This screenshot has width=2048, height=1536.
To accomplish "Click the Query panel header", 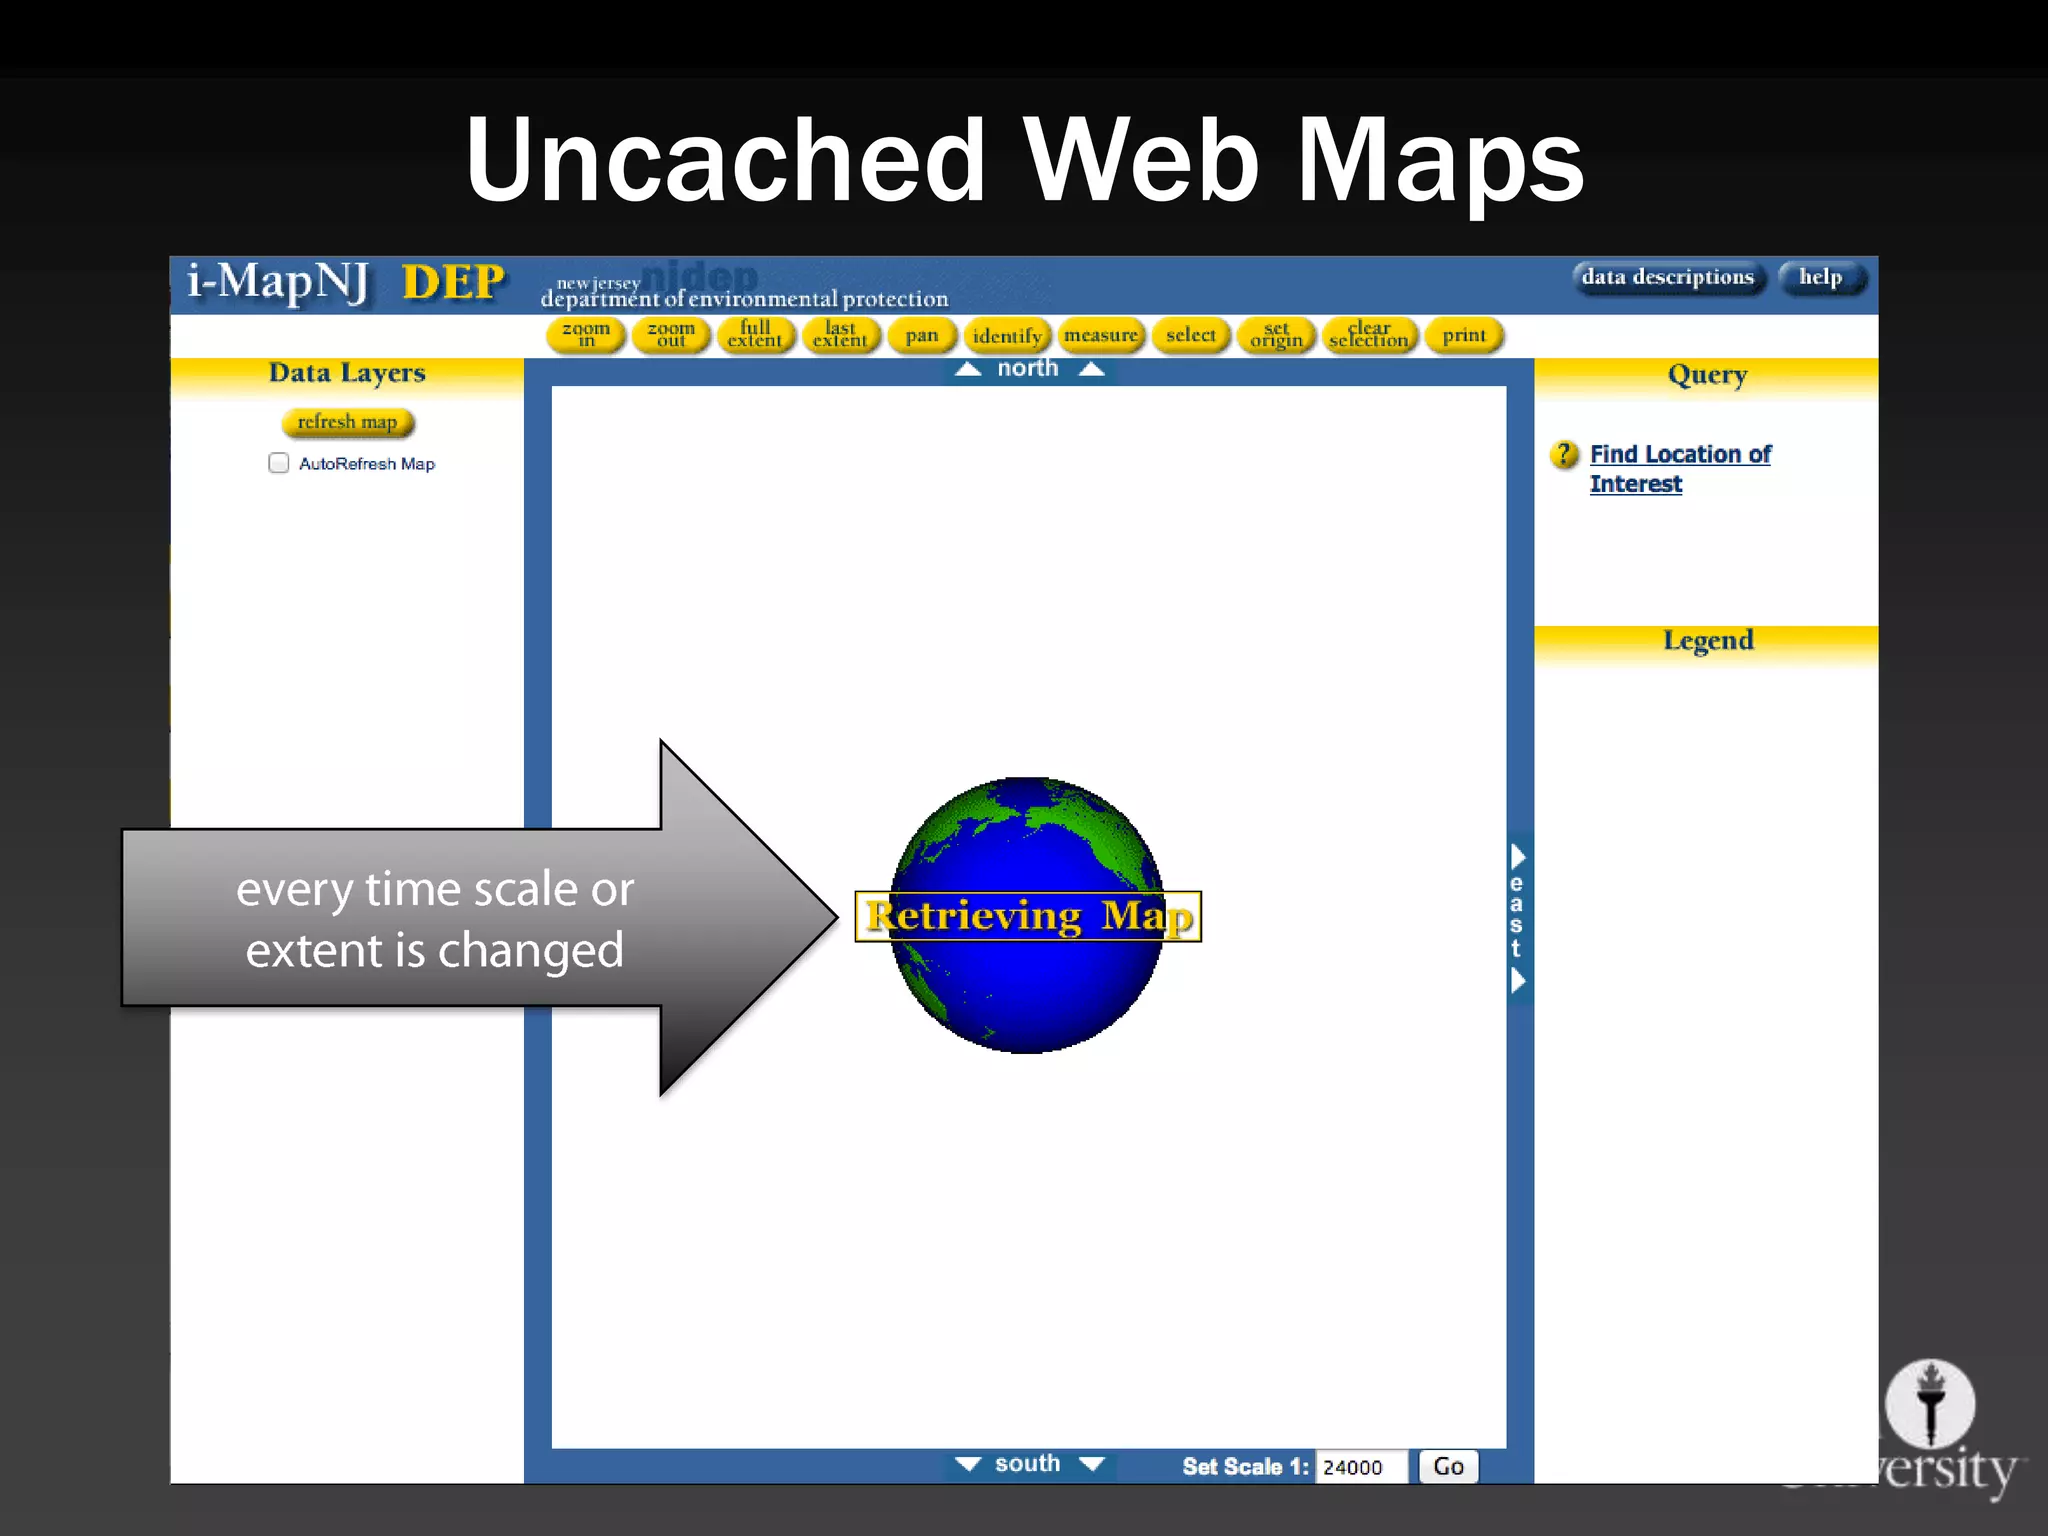I will click(x=1706, y=376).
